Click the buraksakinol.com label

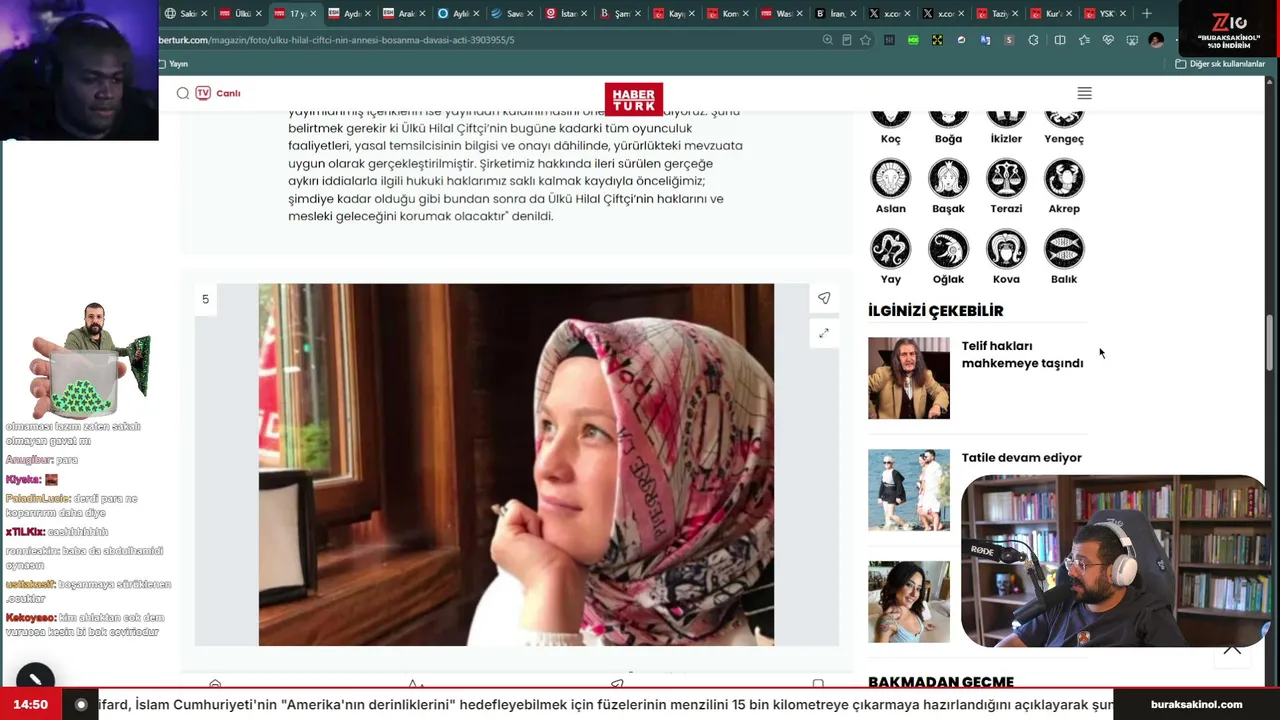(x=1197, y=704)
